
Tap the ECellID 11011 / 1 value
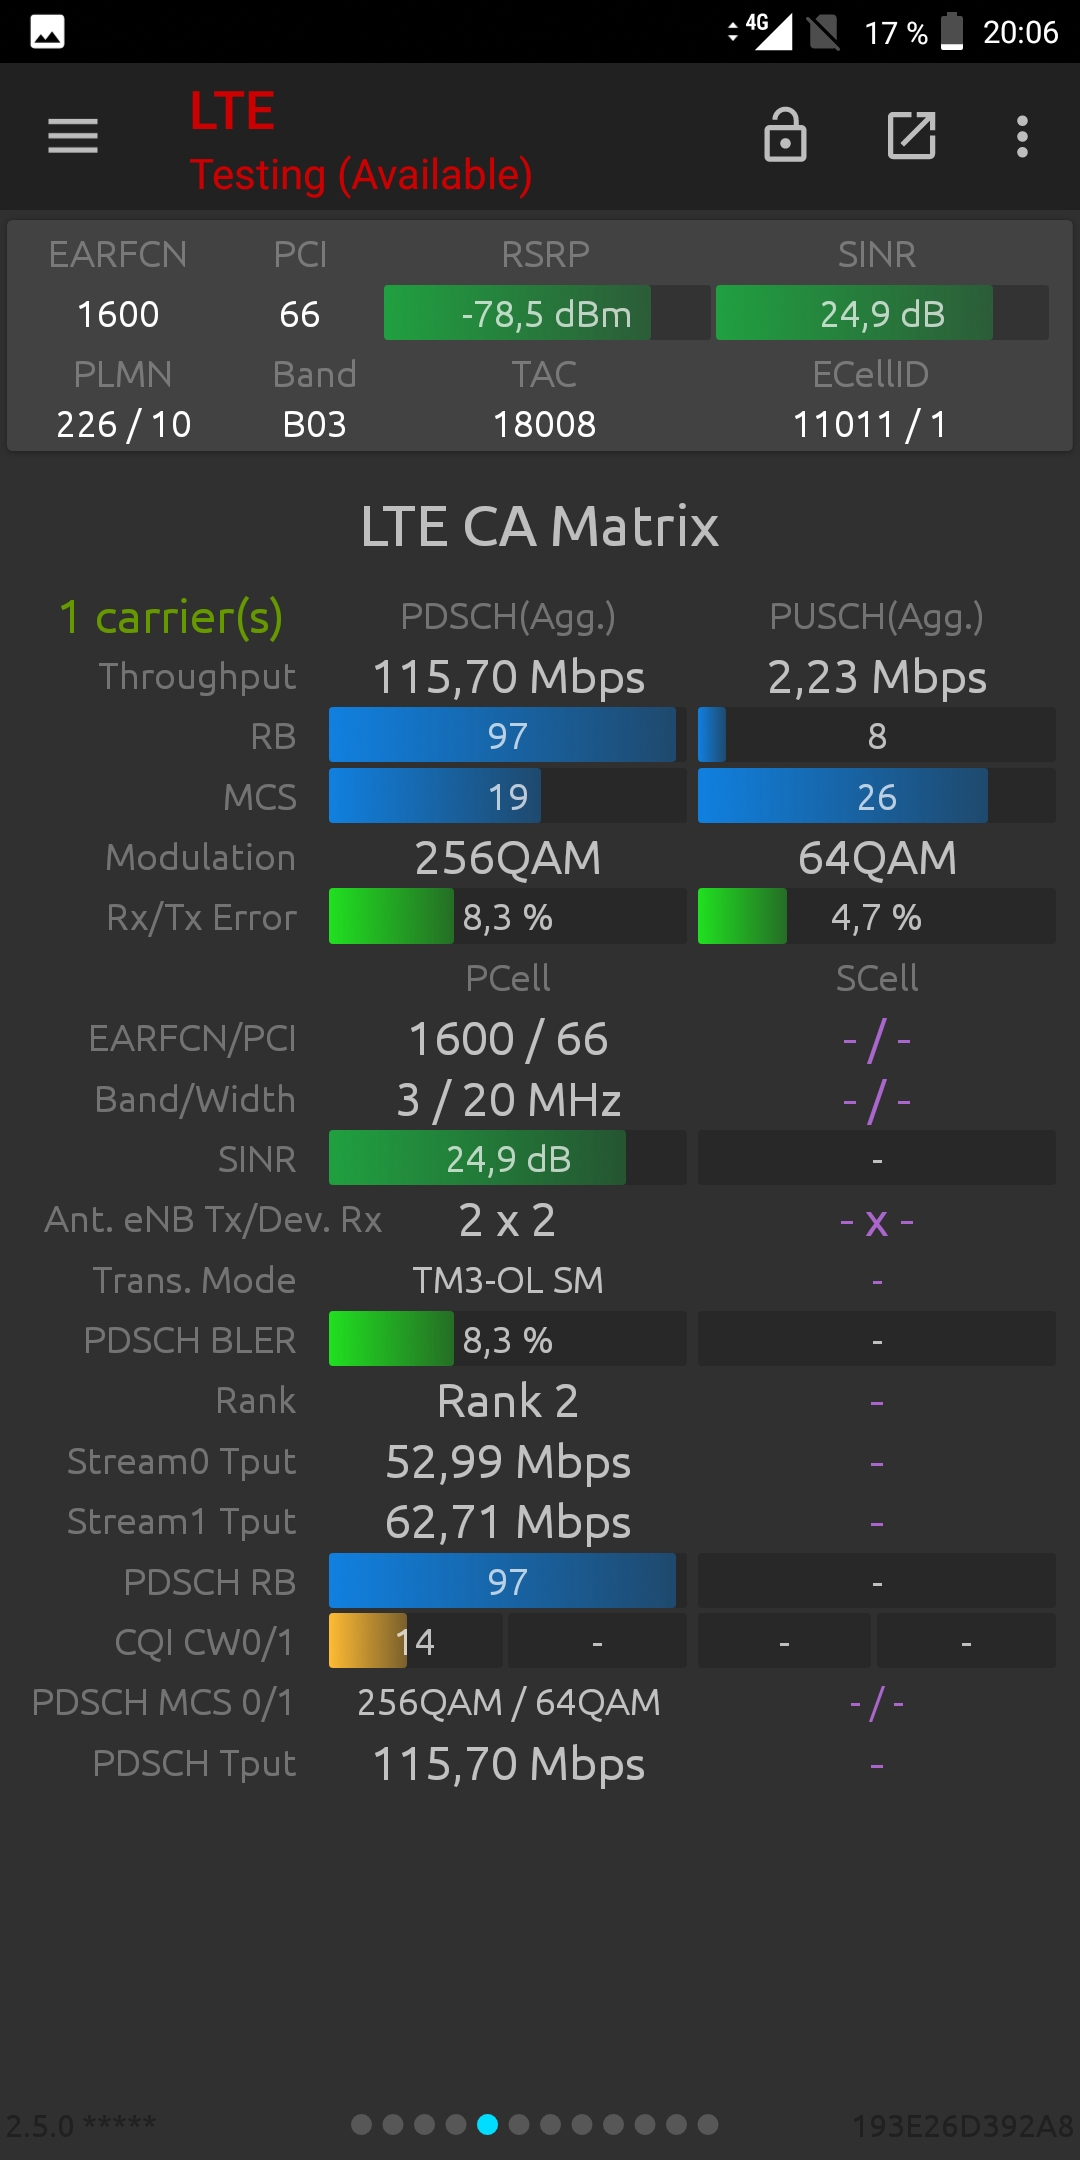coord(870,424)
